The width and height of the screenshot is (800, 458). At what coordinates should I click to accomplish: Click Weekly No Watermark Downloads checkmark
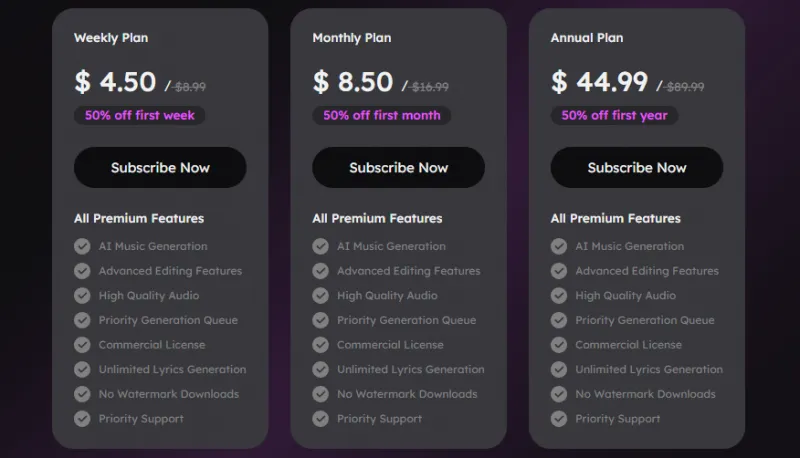pyautogui.click(x=82, y=394)
